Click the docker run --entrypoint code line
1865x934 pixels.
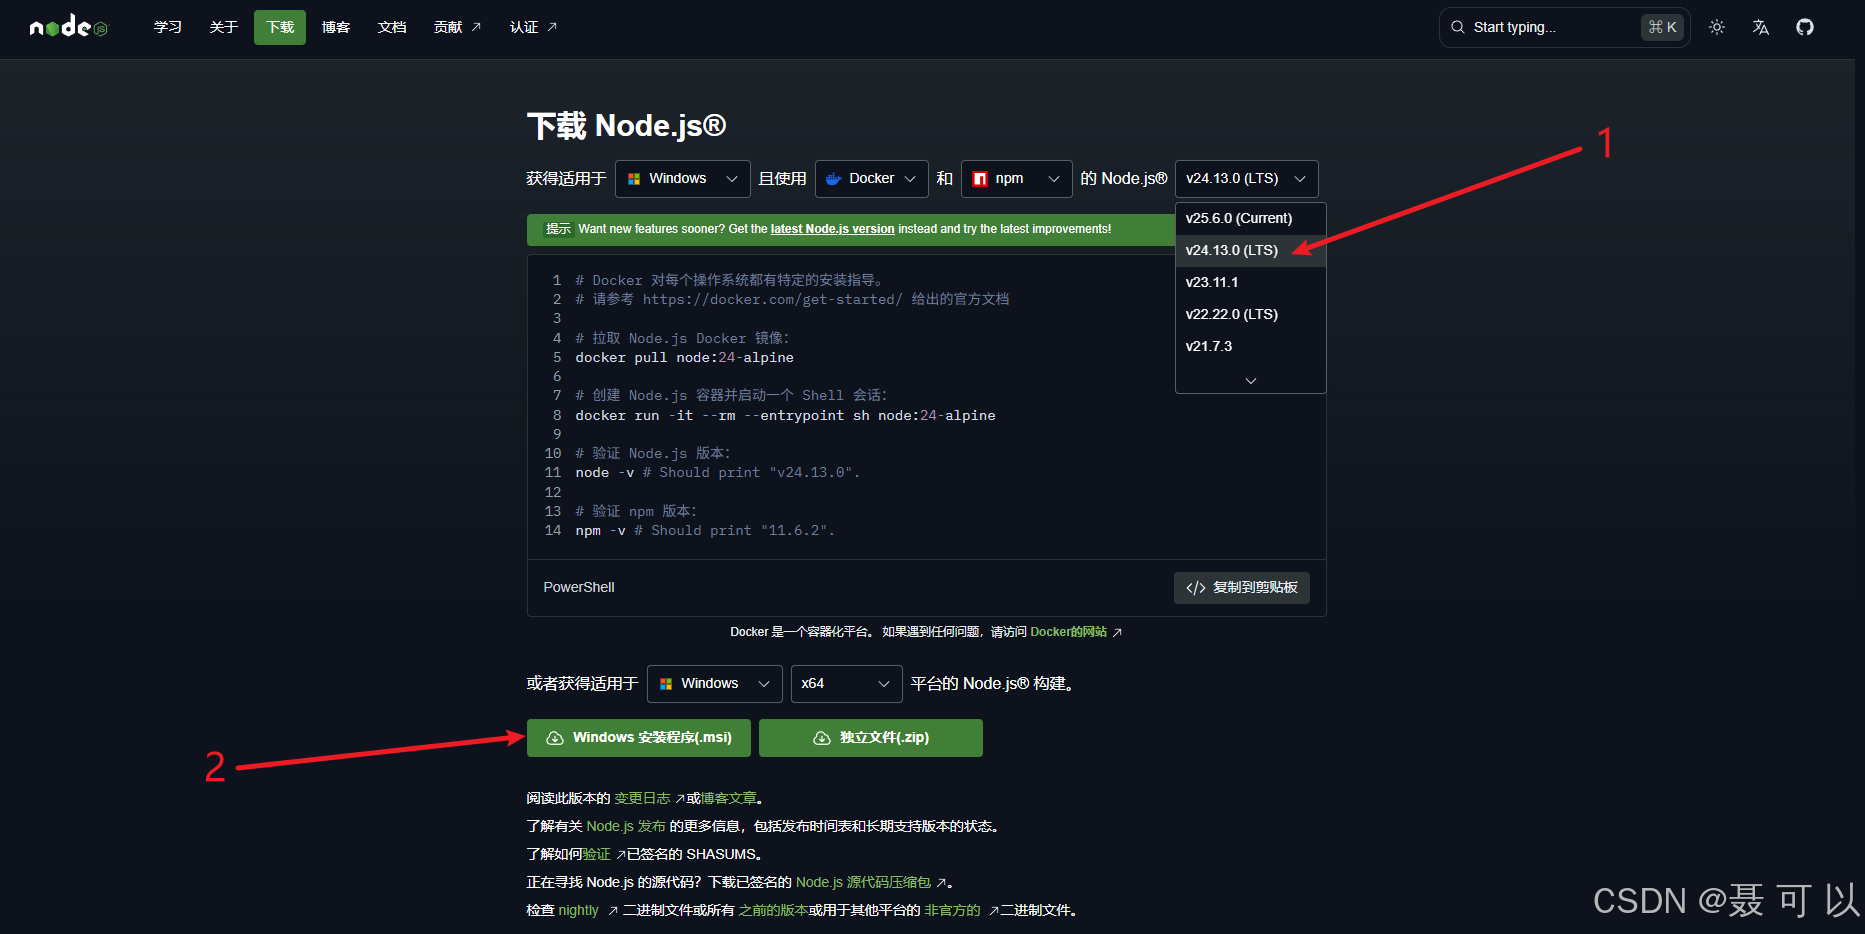pyautogui.click(x=785, y=416)
